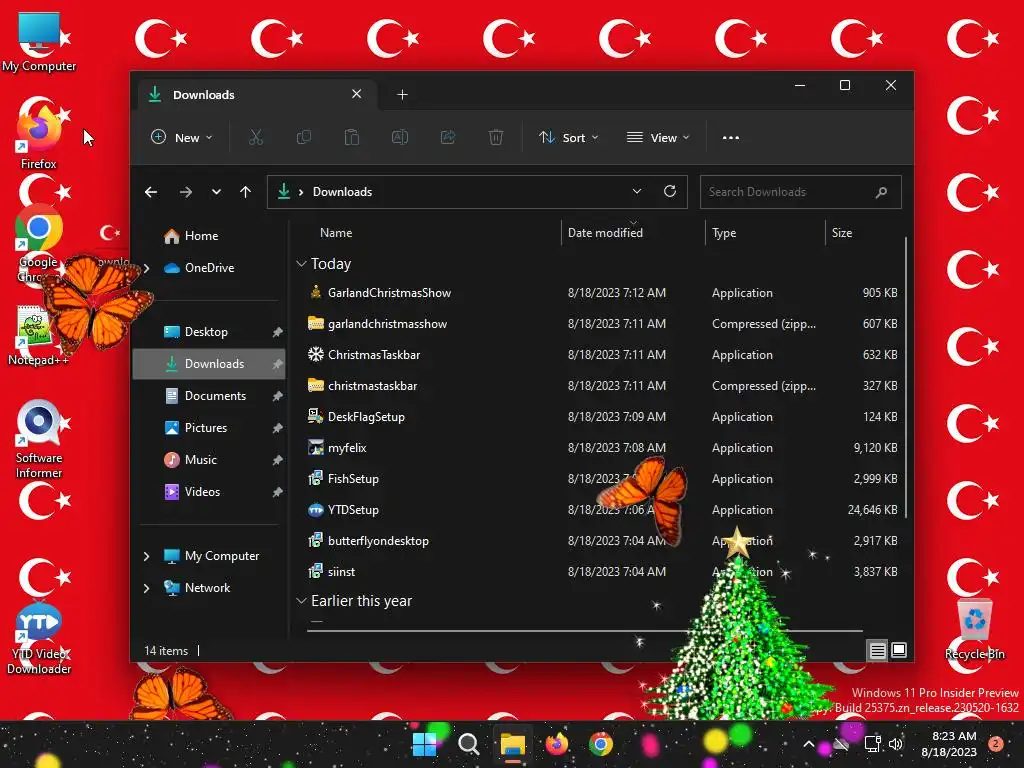Unpin Music from quick access
Image resolution: width=1024 pixels, height=768 pixels.
(x=278, y=460)
